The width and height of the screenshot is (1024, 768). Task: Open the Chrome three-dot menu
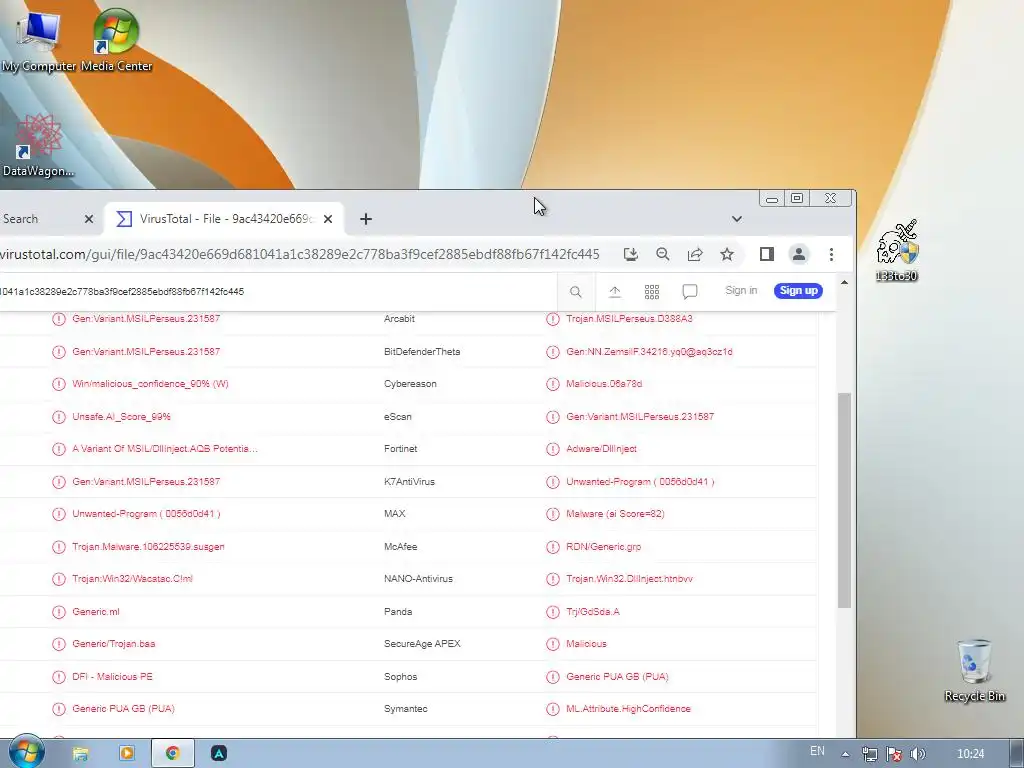tap(831, 254)
